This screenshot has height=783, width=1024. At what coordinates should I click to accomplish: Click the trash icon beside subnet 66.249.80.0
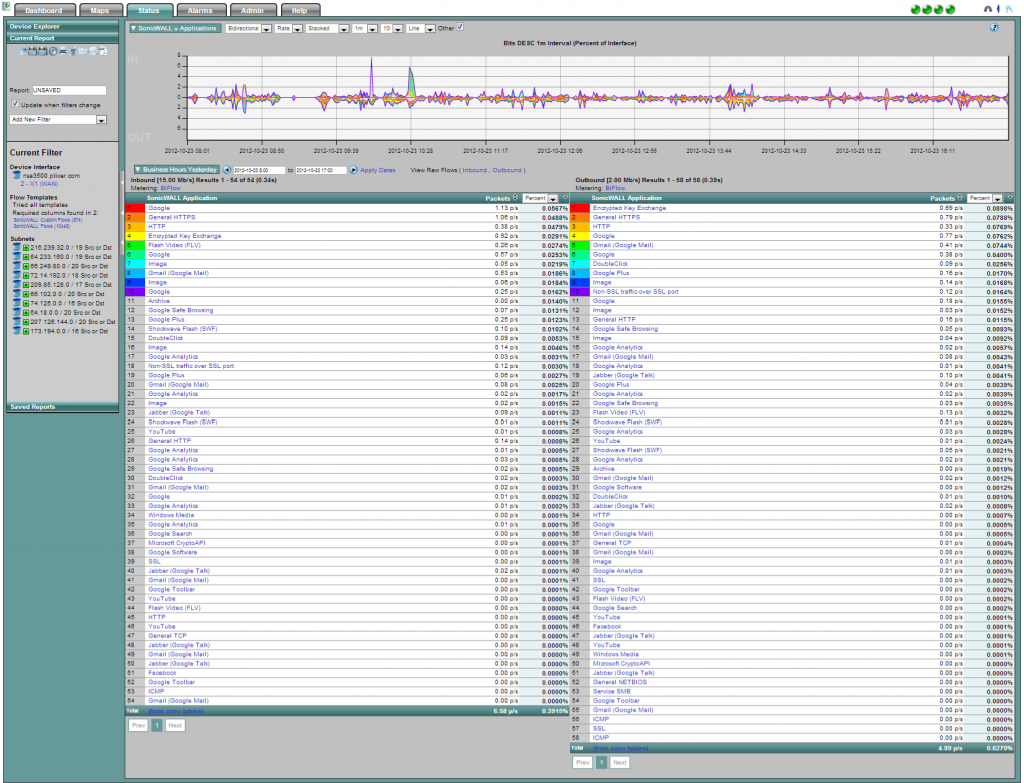(x=17, y=266)
